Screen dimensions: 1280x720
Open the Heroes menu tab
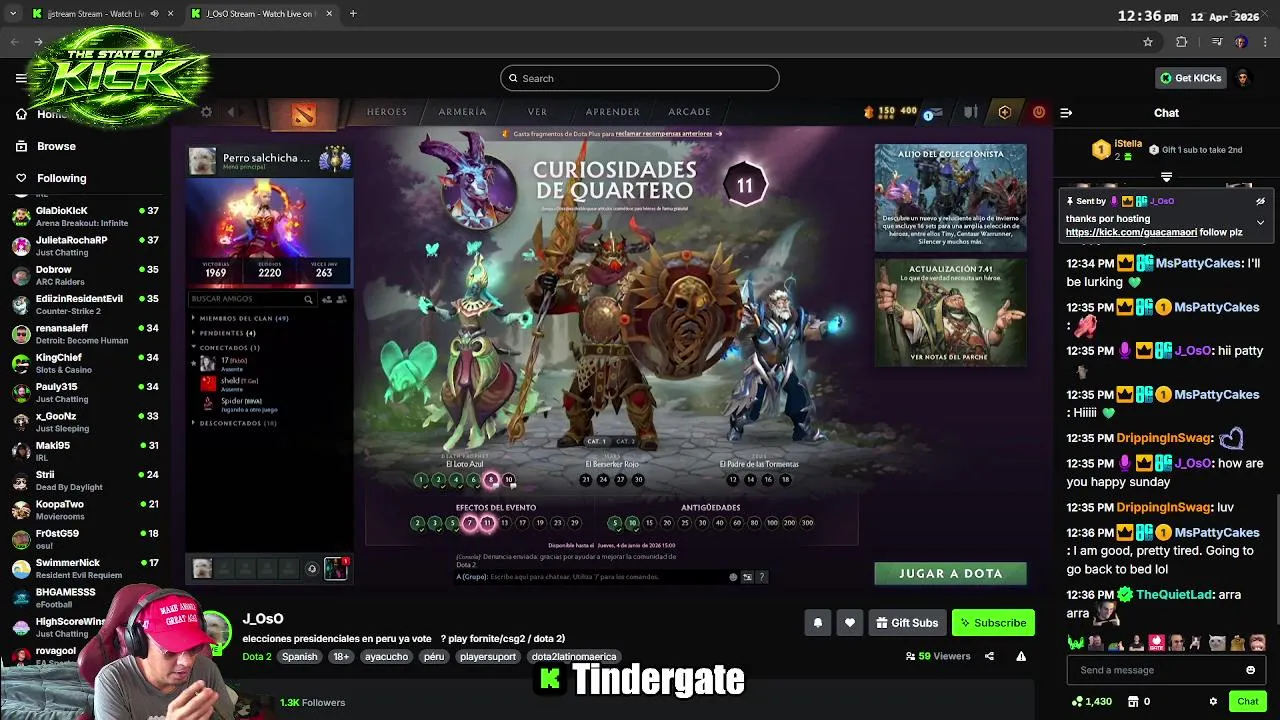[386, 112]
